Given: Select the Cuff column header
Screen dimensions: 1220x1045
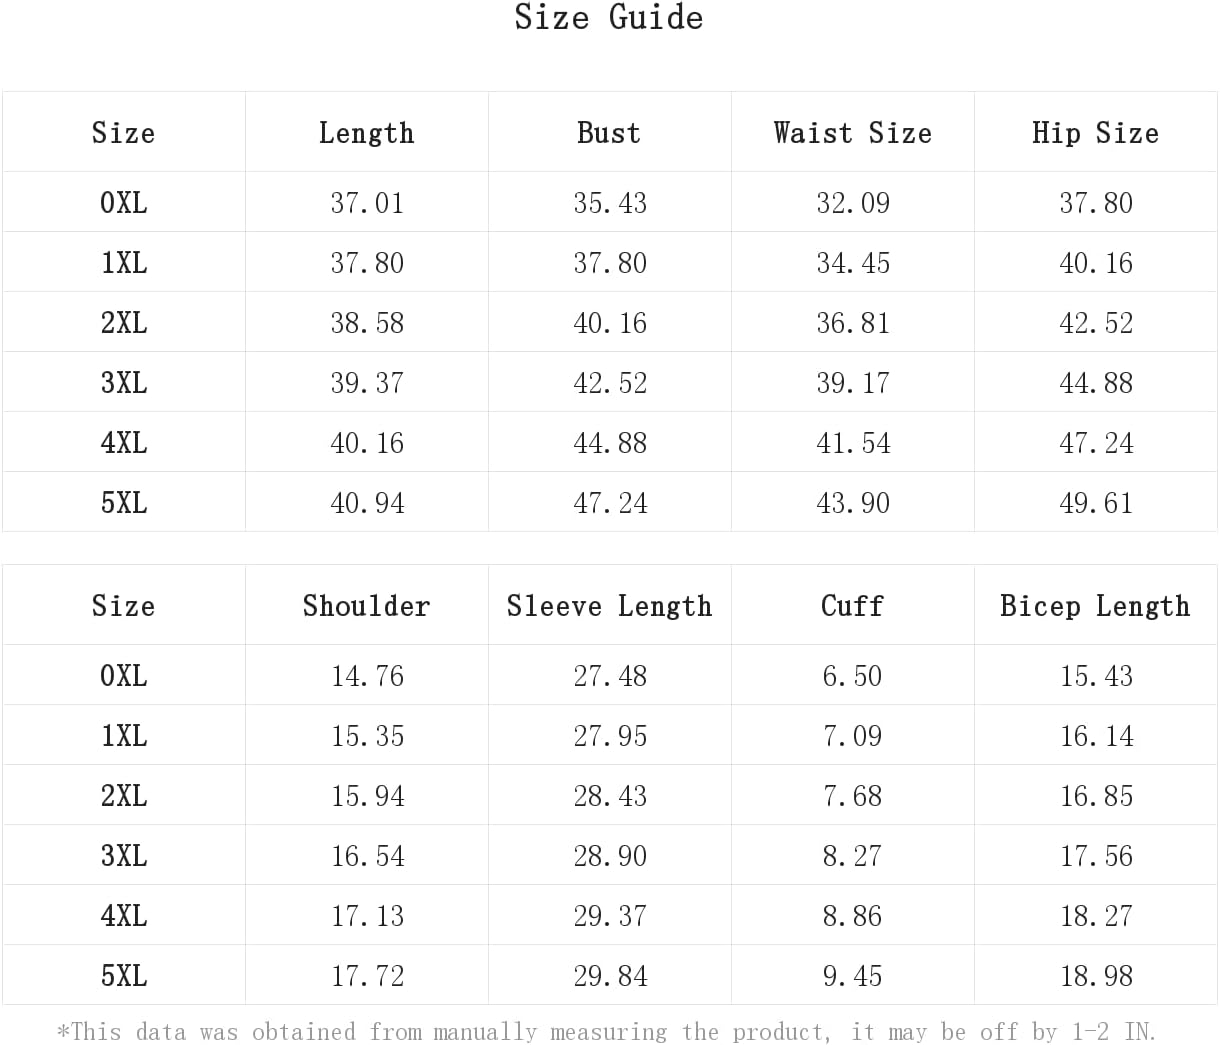Looking at the screenshot, I should (x=852, y=606).
